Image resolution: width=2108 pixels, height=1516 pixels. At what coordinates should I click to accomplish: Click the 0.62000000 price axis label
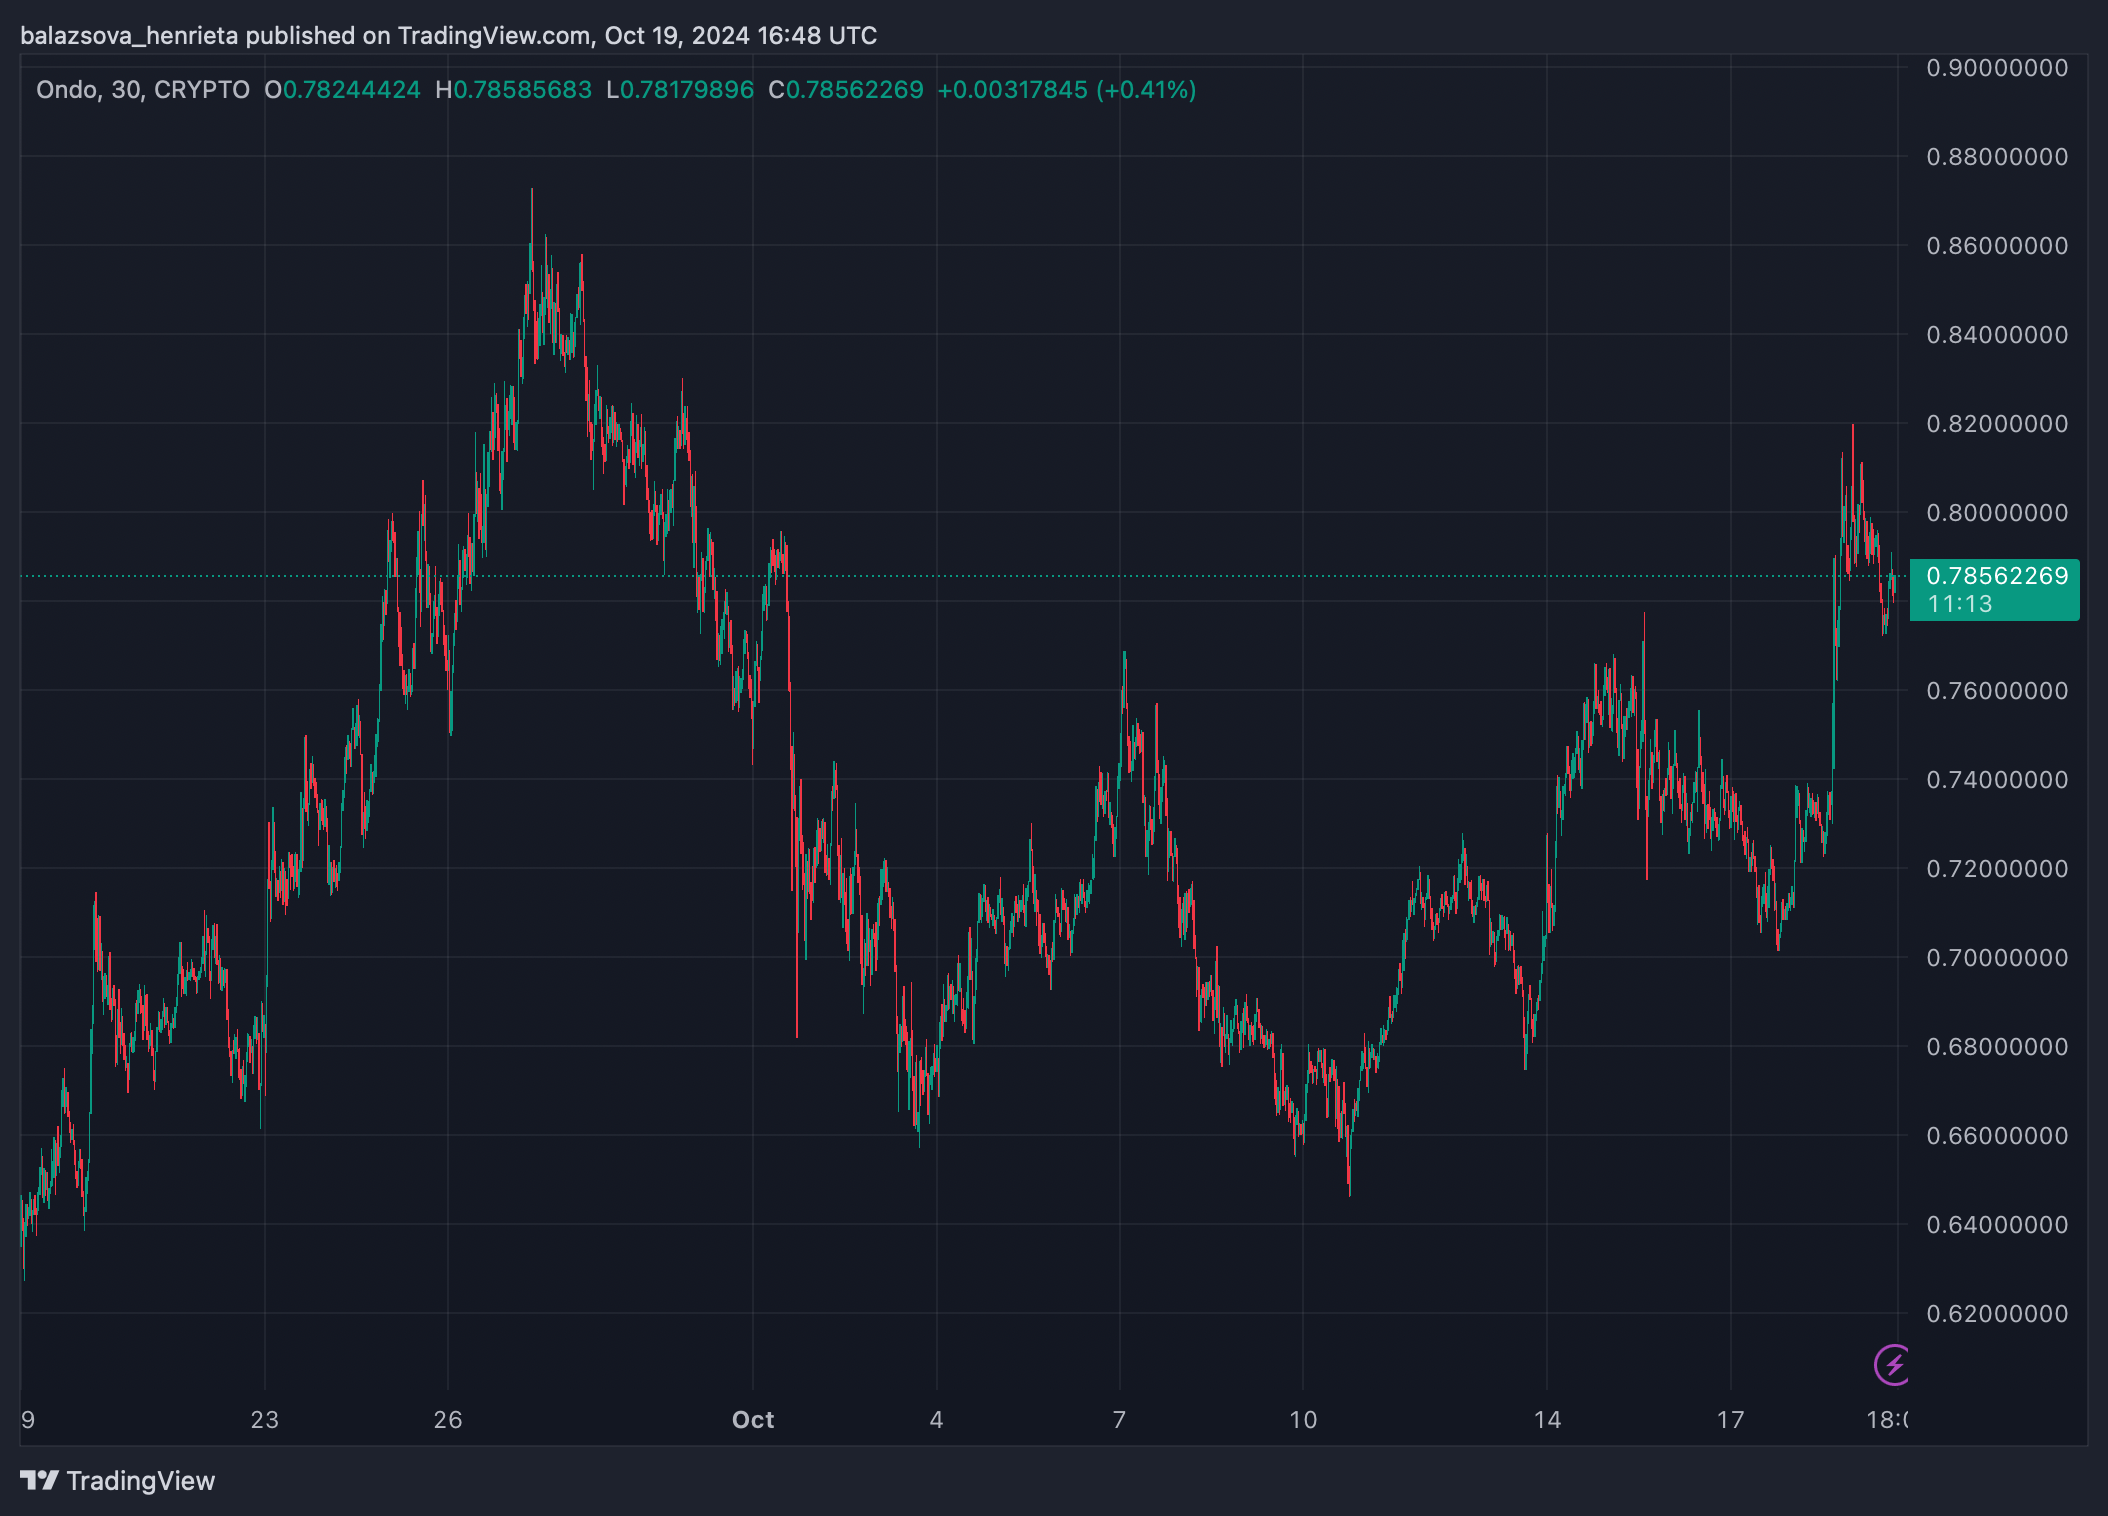(1996, 1314)
